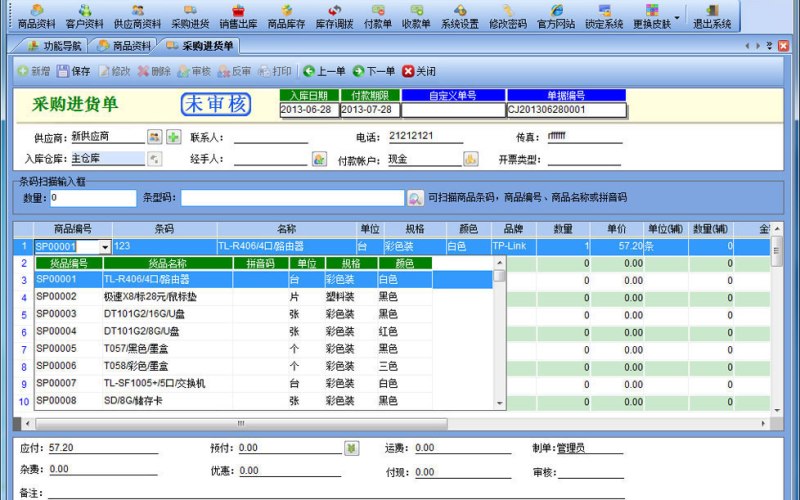
Task: Switch to the 商品资料 tab
Action: tap(124, 46)
